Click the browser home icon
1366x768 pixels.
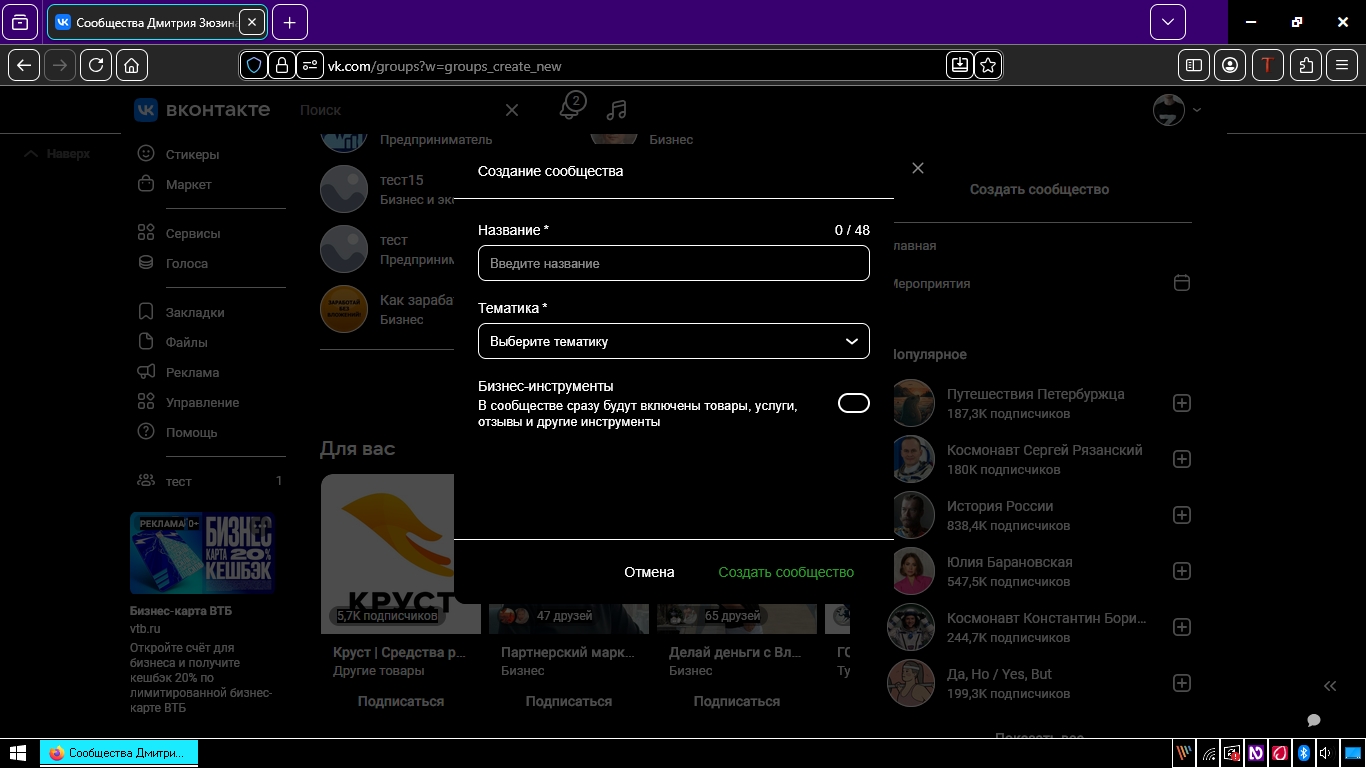pos(132,65)
